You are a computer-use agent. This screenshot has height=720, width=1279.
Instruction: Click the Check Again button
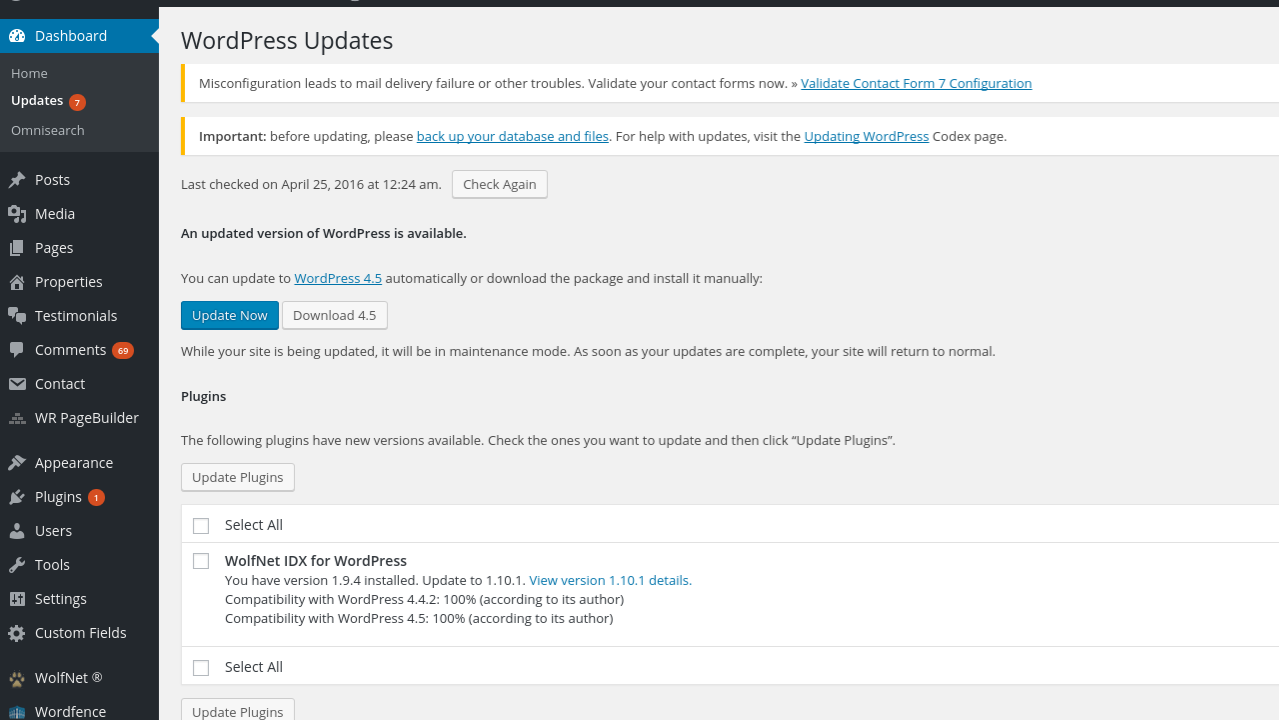click(500, 184)
